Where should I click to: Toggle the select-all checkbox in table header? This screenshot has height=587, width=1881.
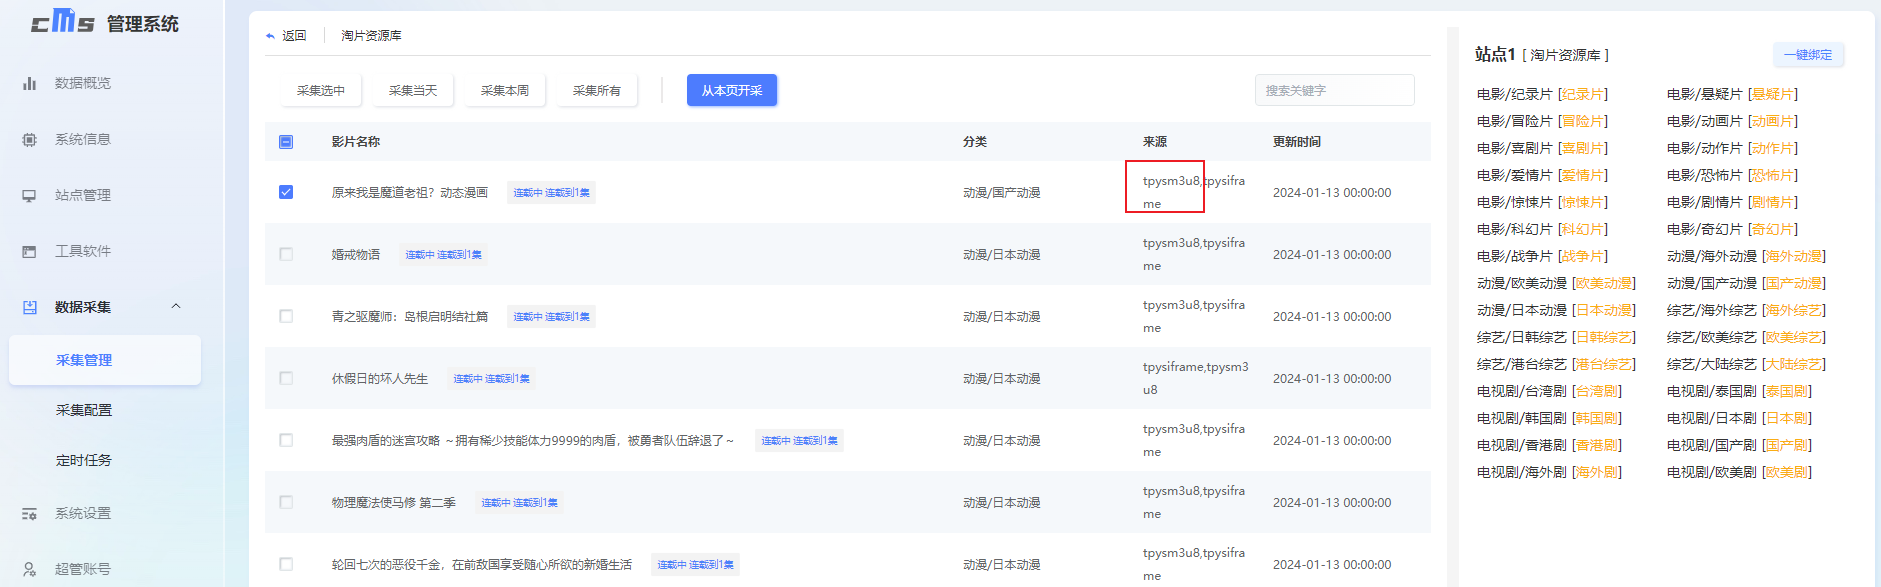pyautogui.click(x=286, y=142)
